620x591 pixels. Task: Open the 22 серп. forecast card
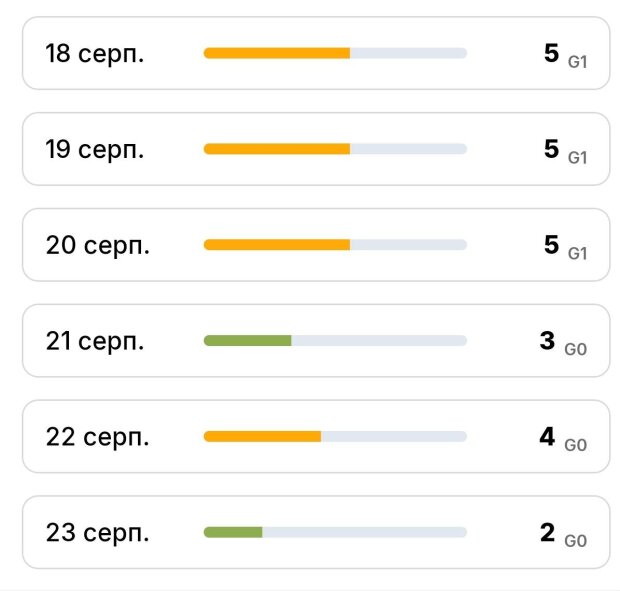[x=316, y=436]
